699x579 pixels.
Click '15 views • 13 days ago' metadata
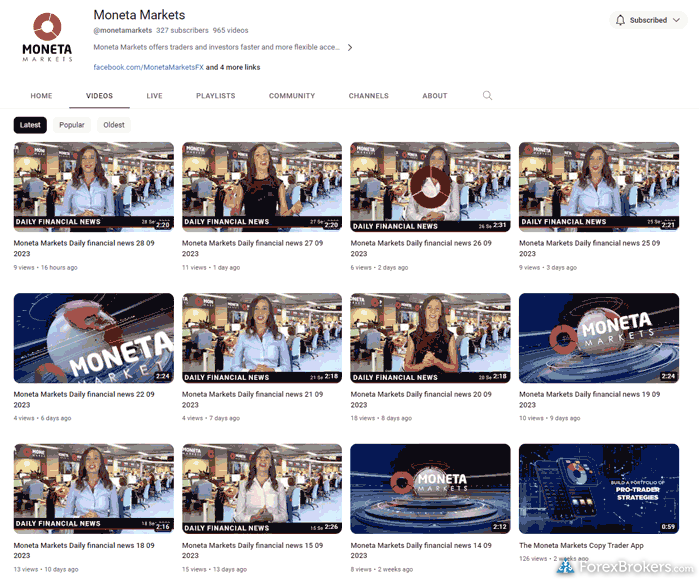[214, 569]
